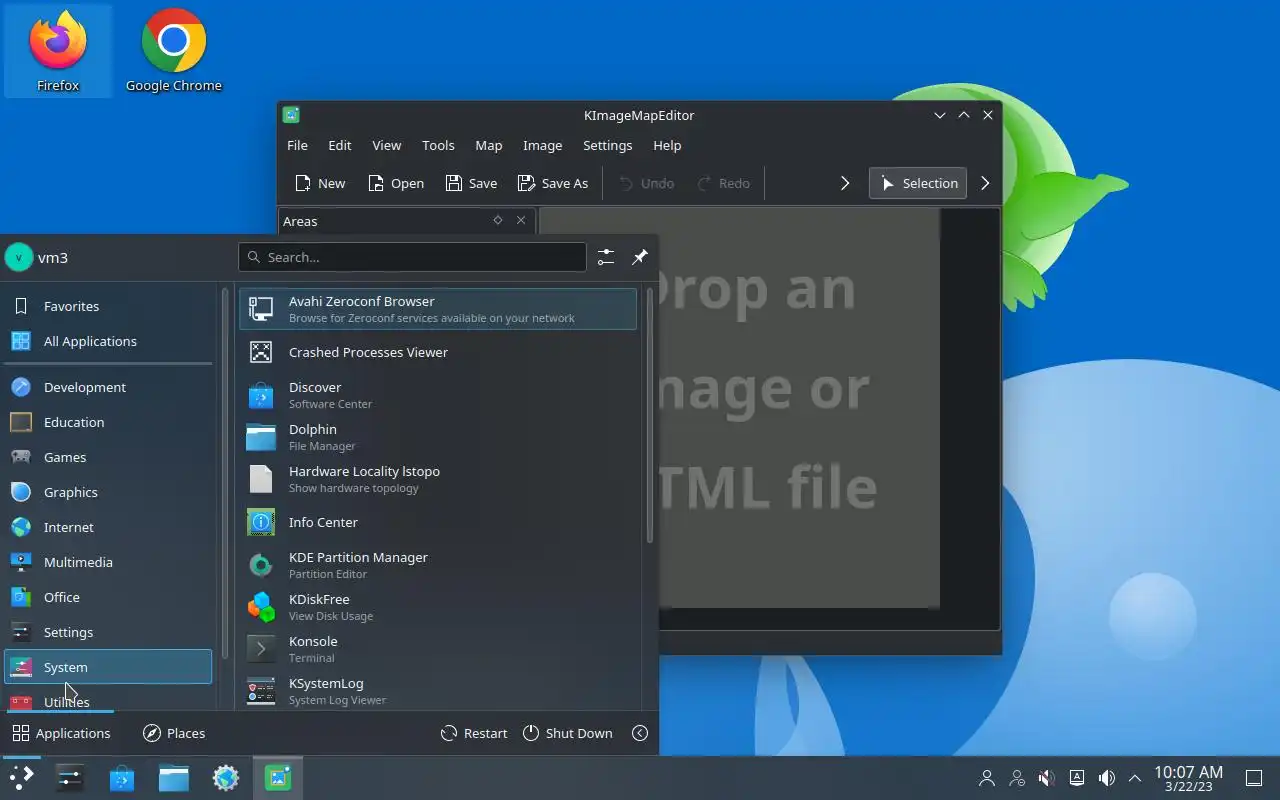Open taskbar application launcher button

(21, 778)
